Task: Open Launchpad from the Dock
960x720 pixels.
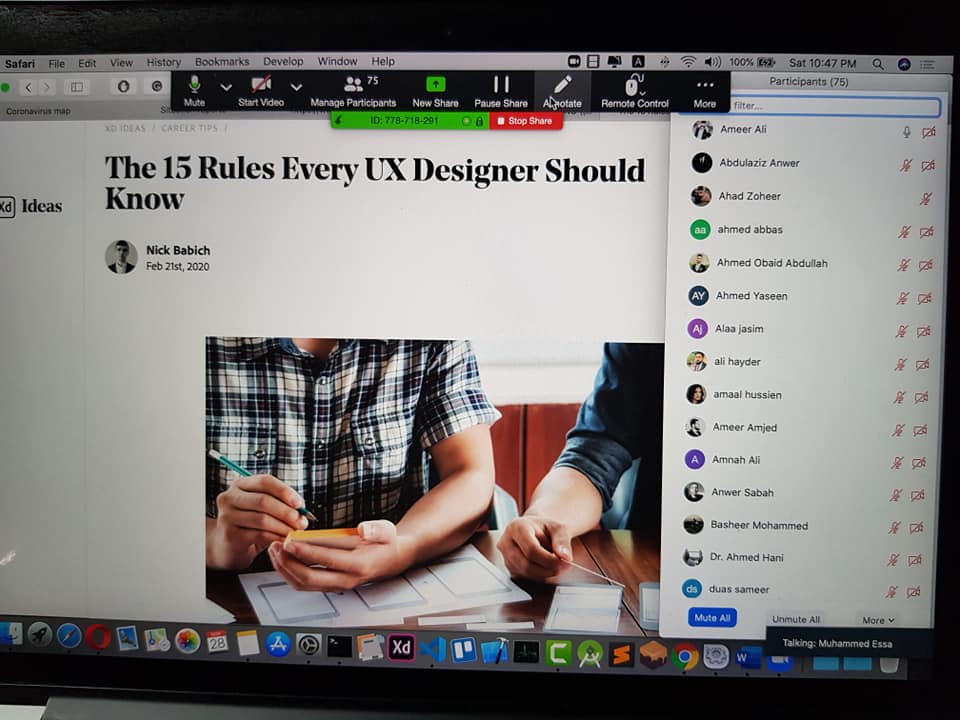Action: coord(39,635)
